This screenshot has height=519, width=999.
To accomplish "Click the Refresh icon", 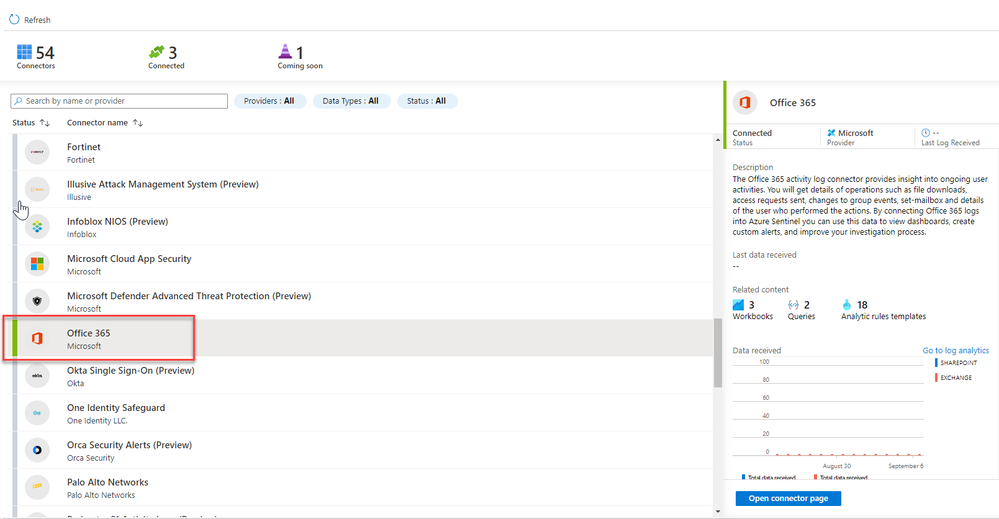I will [x=14, y=20].
